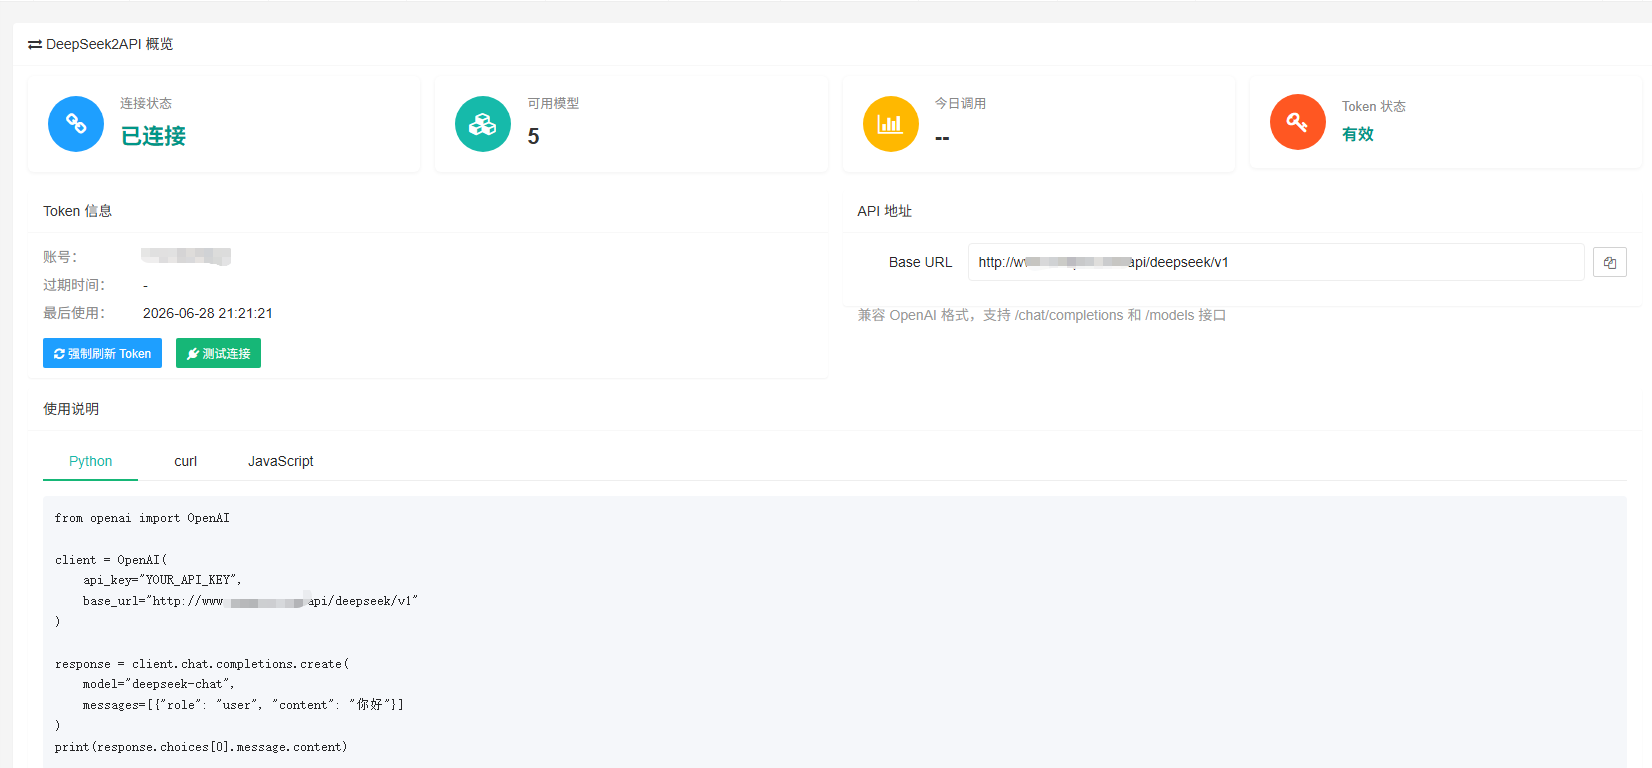The height and width of the screenshot is (768, 1652).
Task: Switch to the curl tab
Action: click(186, 461)
